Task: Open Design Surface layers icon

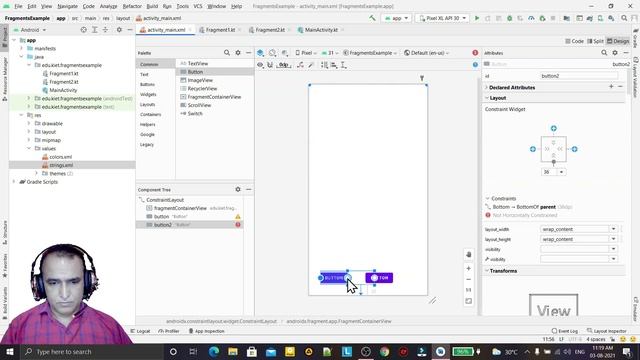Action: pyautogui.click(x=260, y=53)
